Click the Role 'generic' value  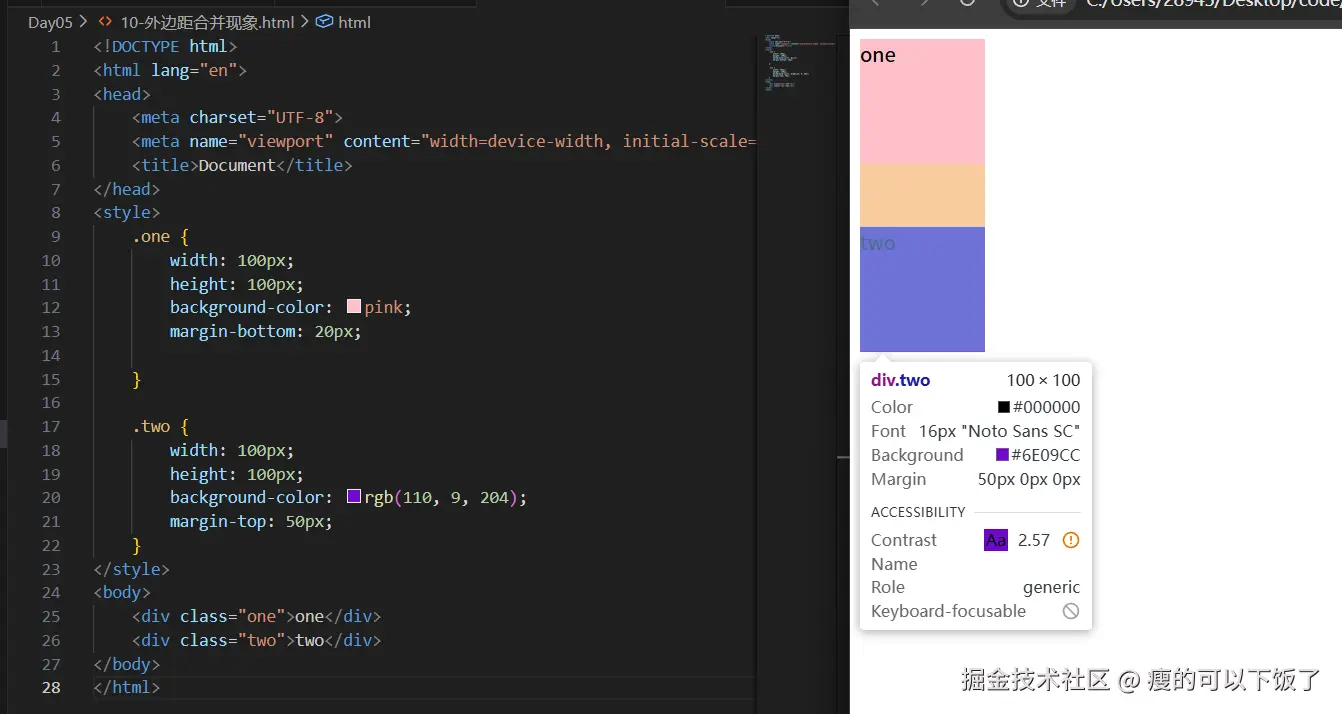[1051, 587]
